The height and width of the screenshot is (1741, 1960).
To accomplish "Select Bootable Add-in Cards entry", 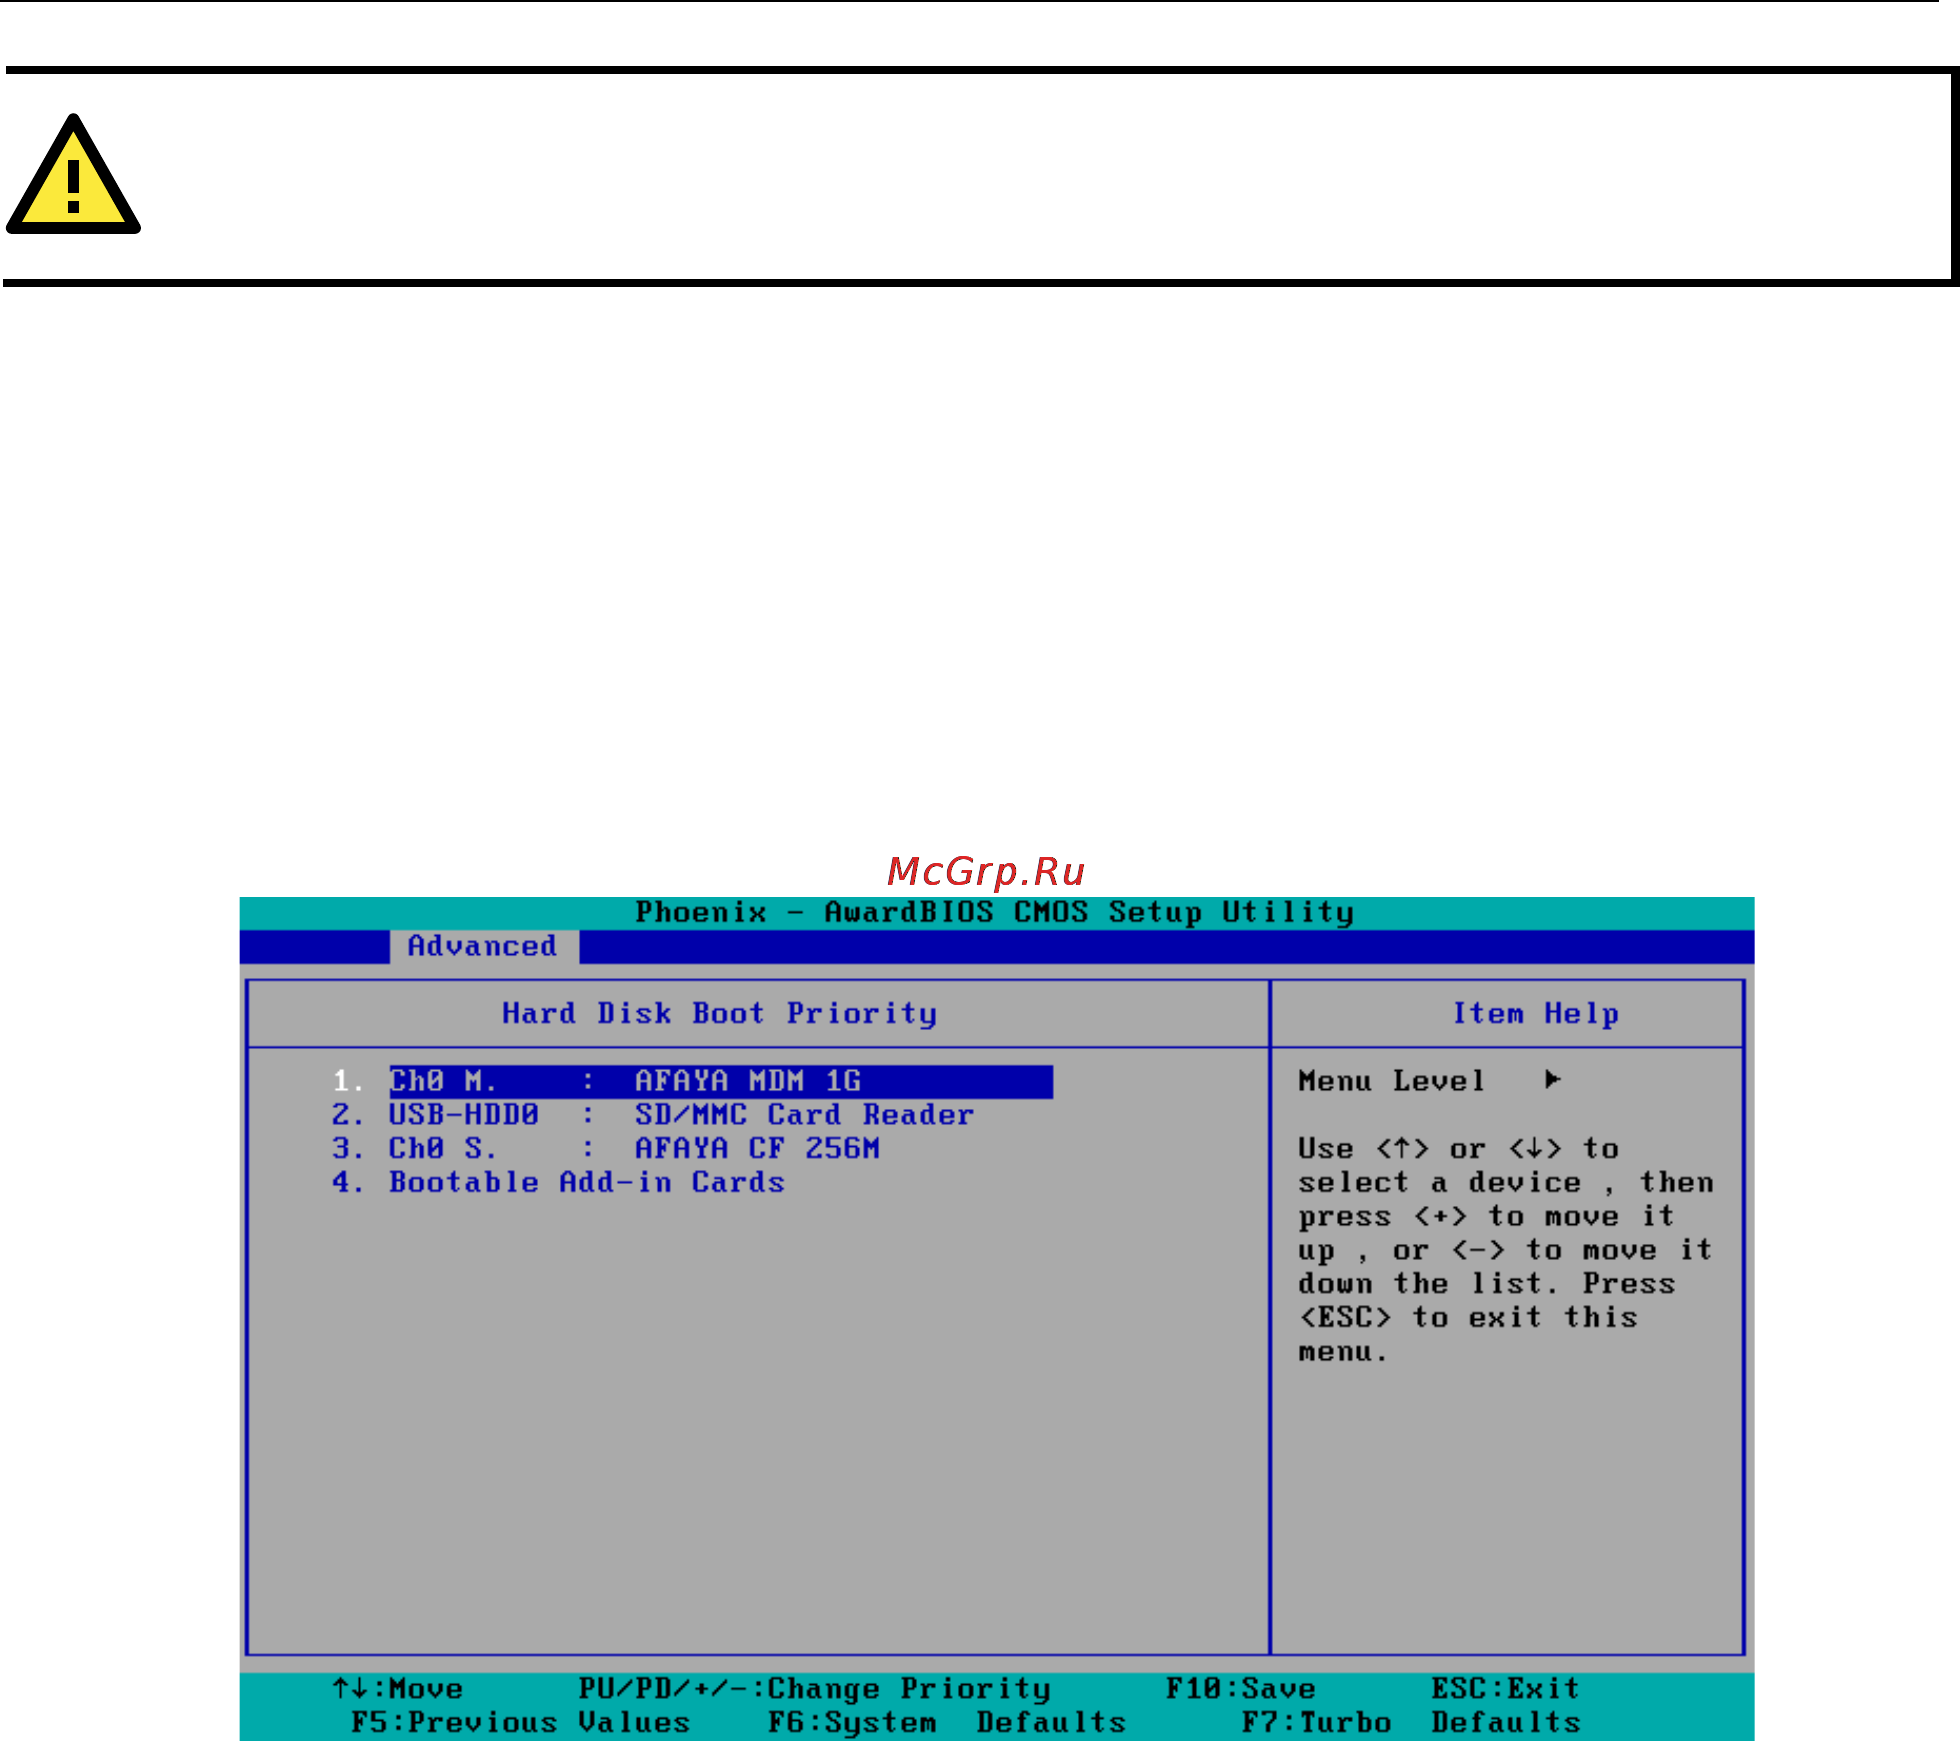I will pyautogui.click(x=558, y=1183).
